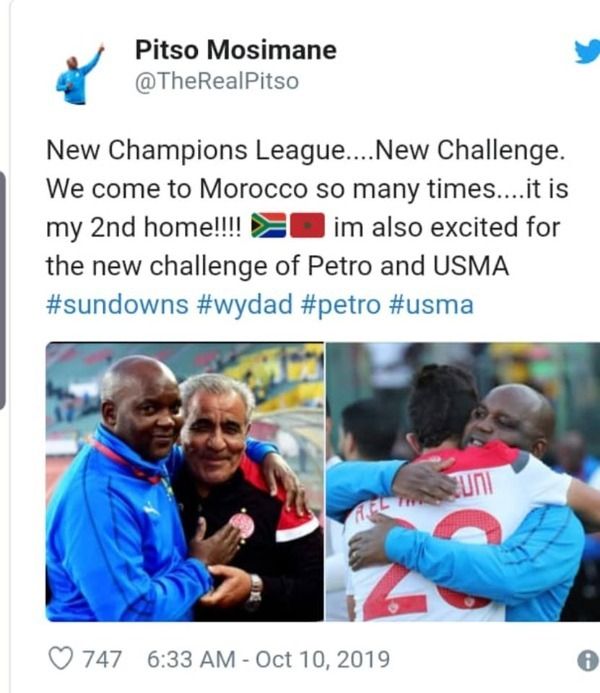Click the 6:33 AM tweet time
The width and height of the screenshot is (600, 693).
click(191, 659)
